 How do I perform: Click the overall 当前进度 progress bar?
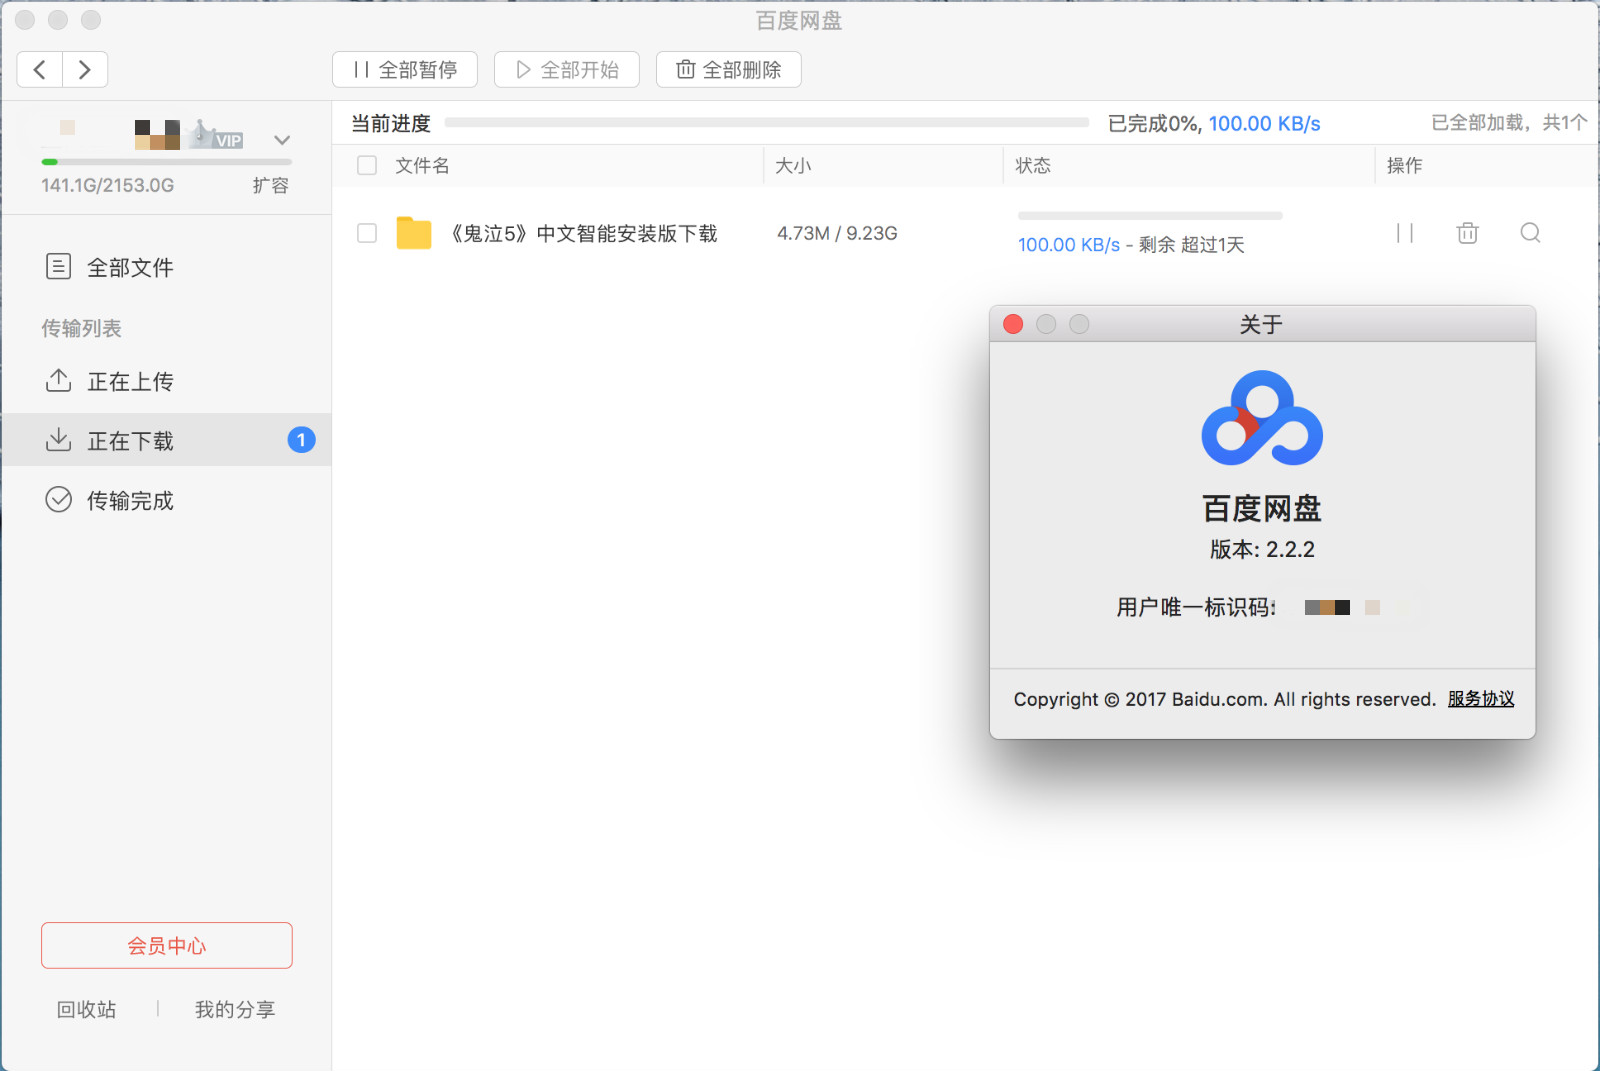pos(767,123)
